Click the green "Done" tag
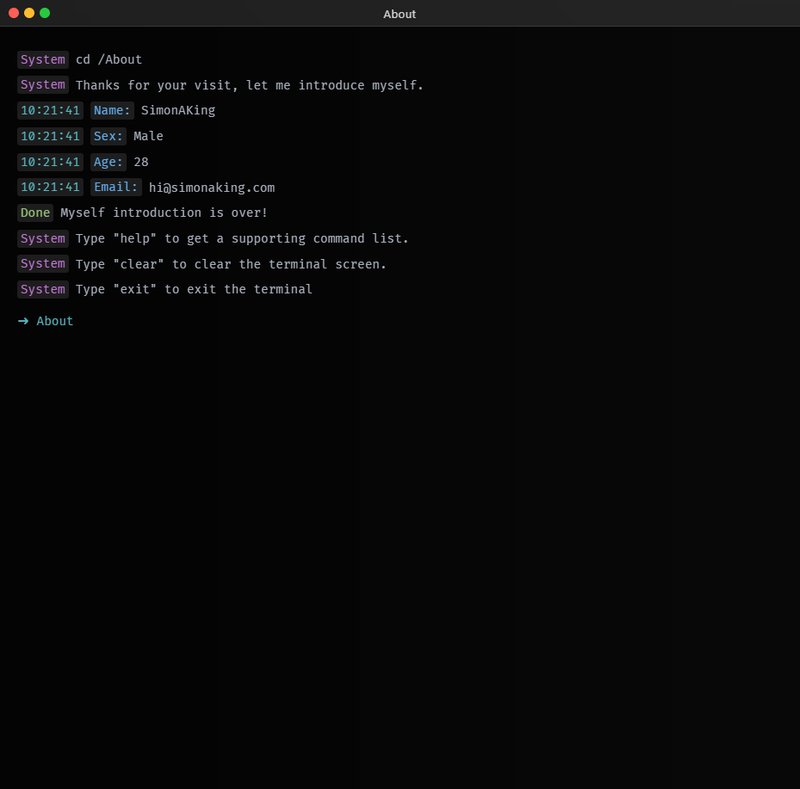The width and height of the screenshot is (800, 789). tap(35, 213)
